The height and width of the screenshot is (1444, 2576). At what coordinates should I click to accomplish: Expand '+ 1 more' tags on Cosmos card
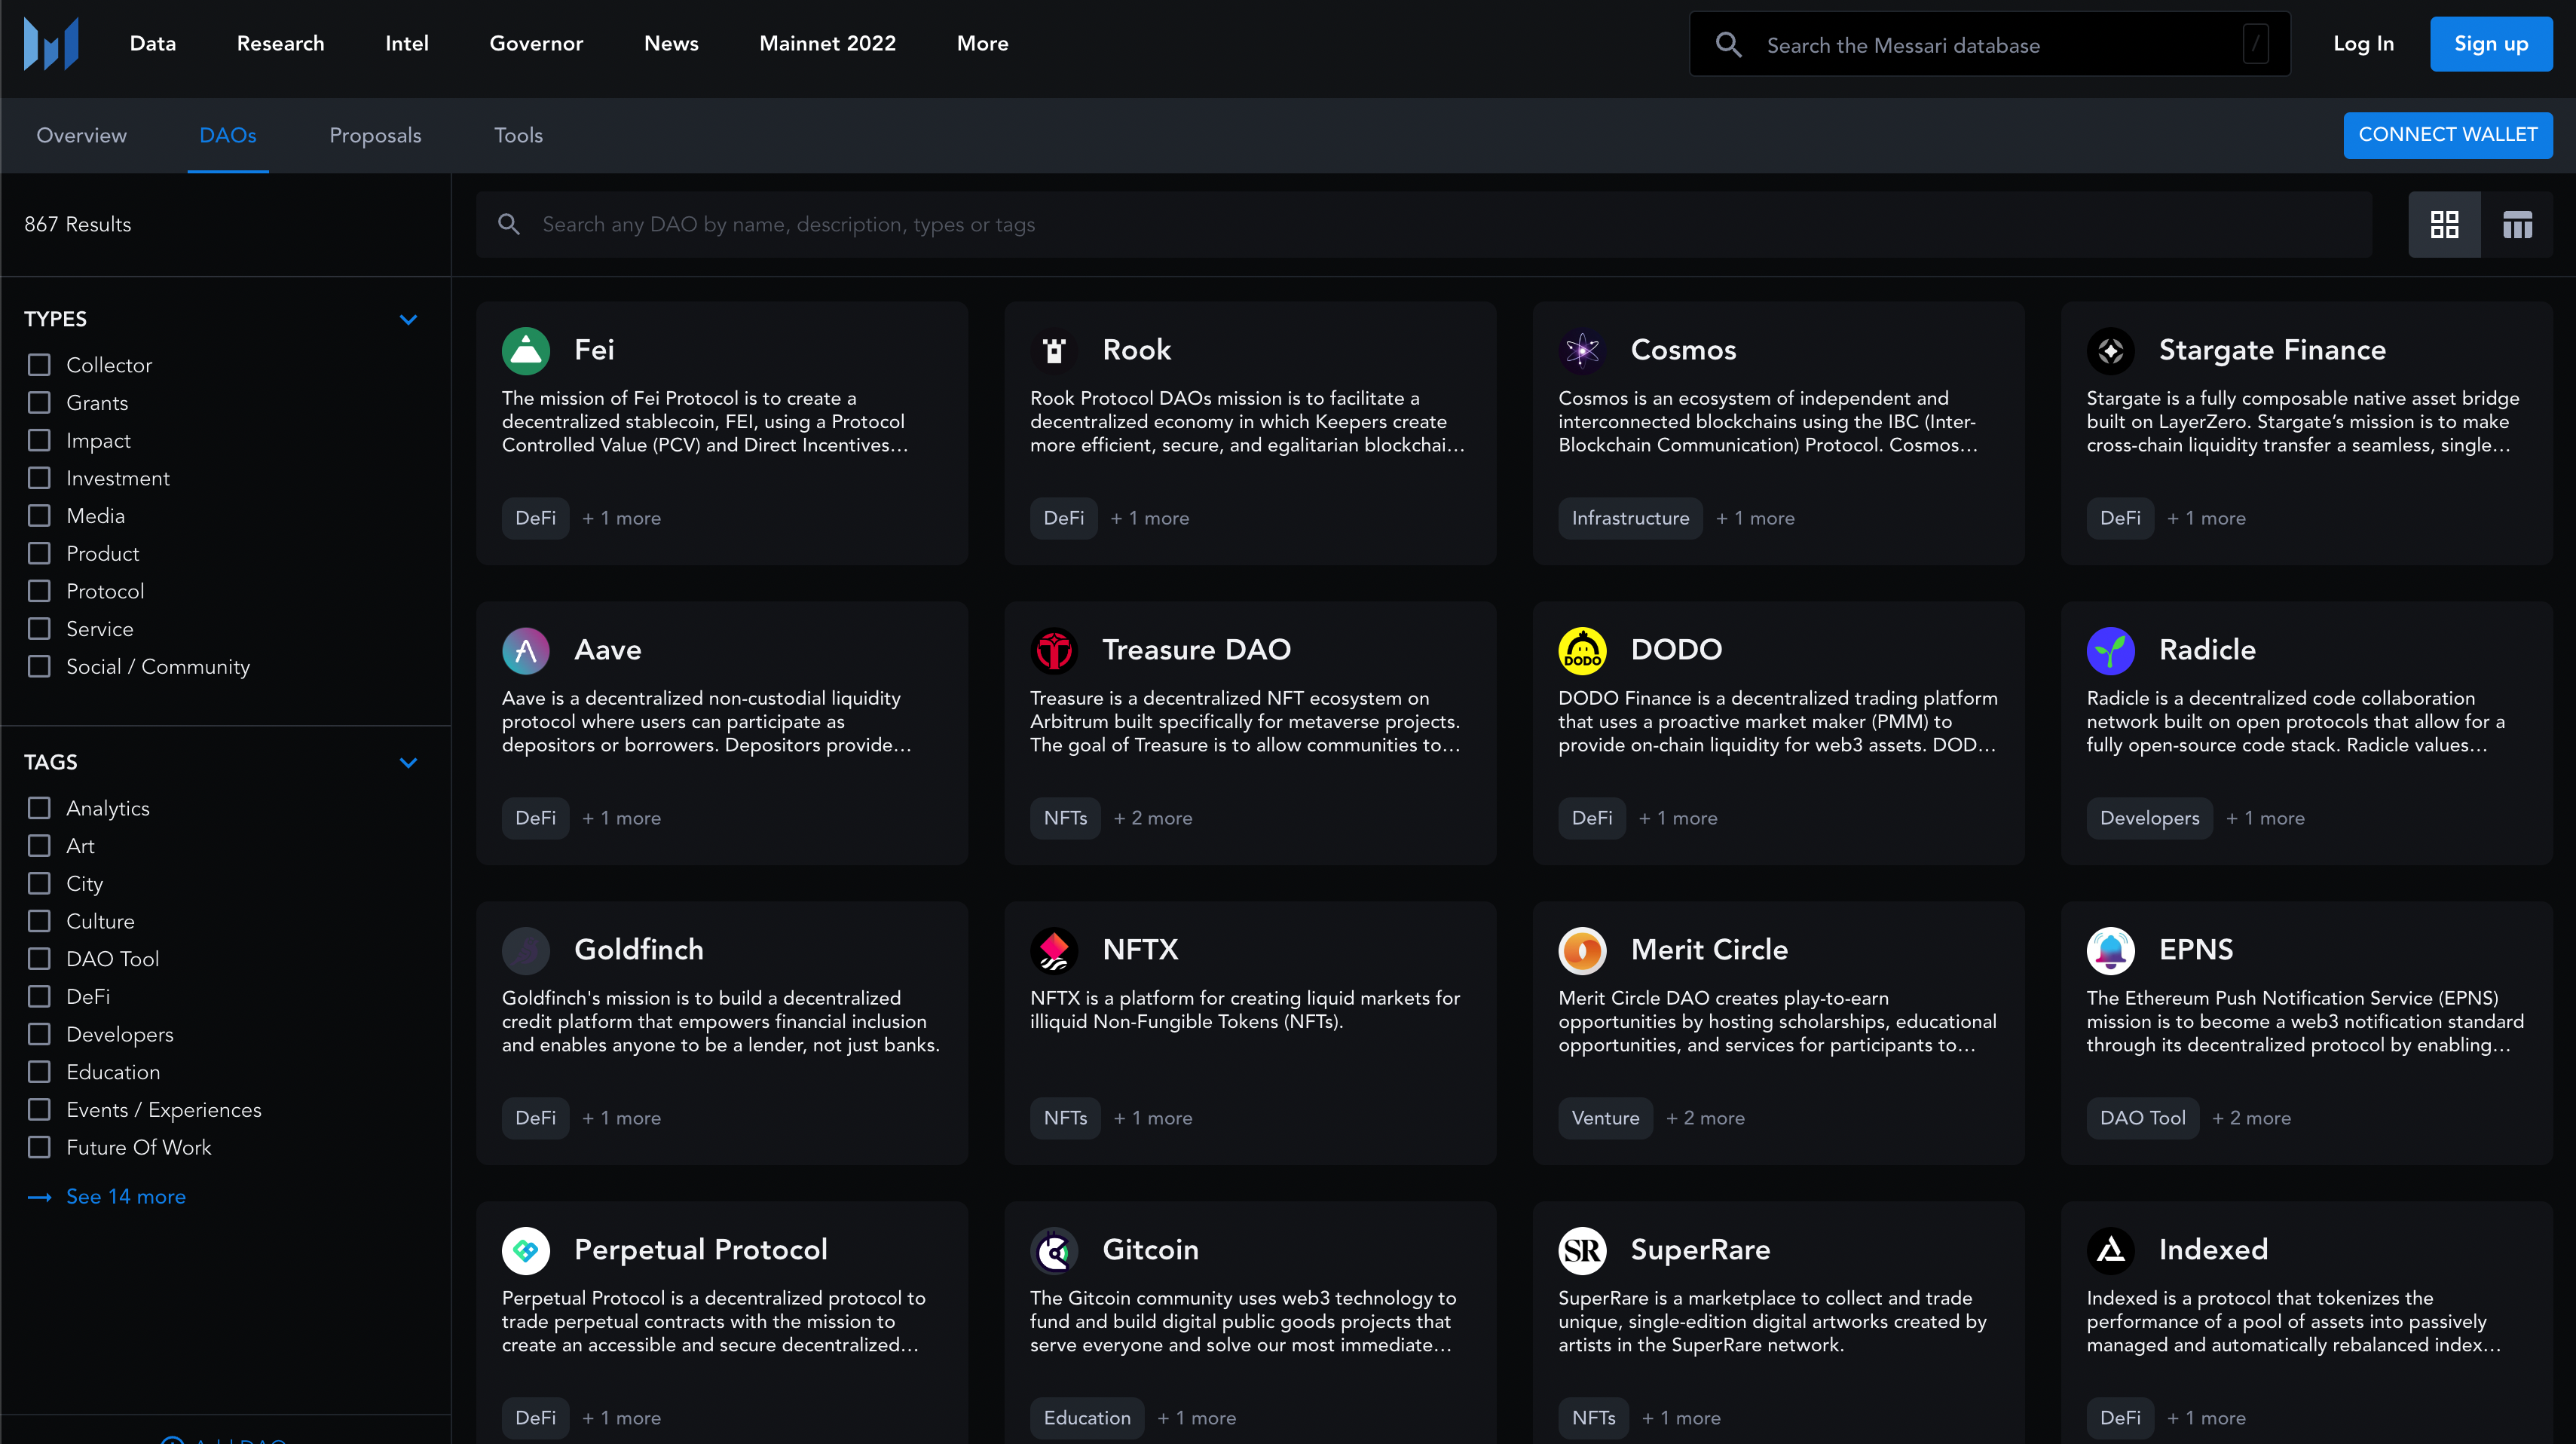(1755, 518)
